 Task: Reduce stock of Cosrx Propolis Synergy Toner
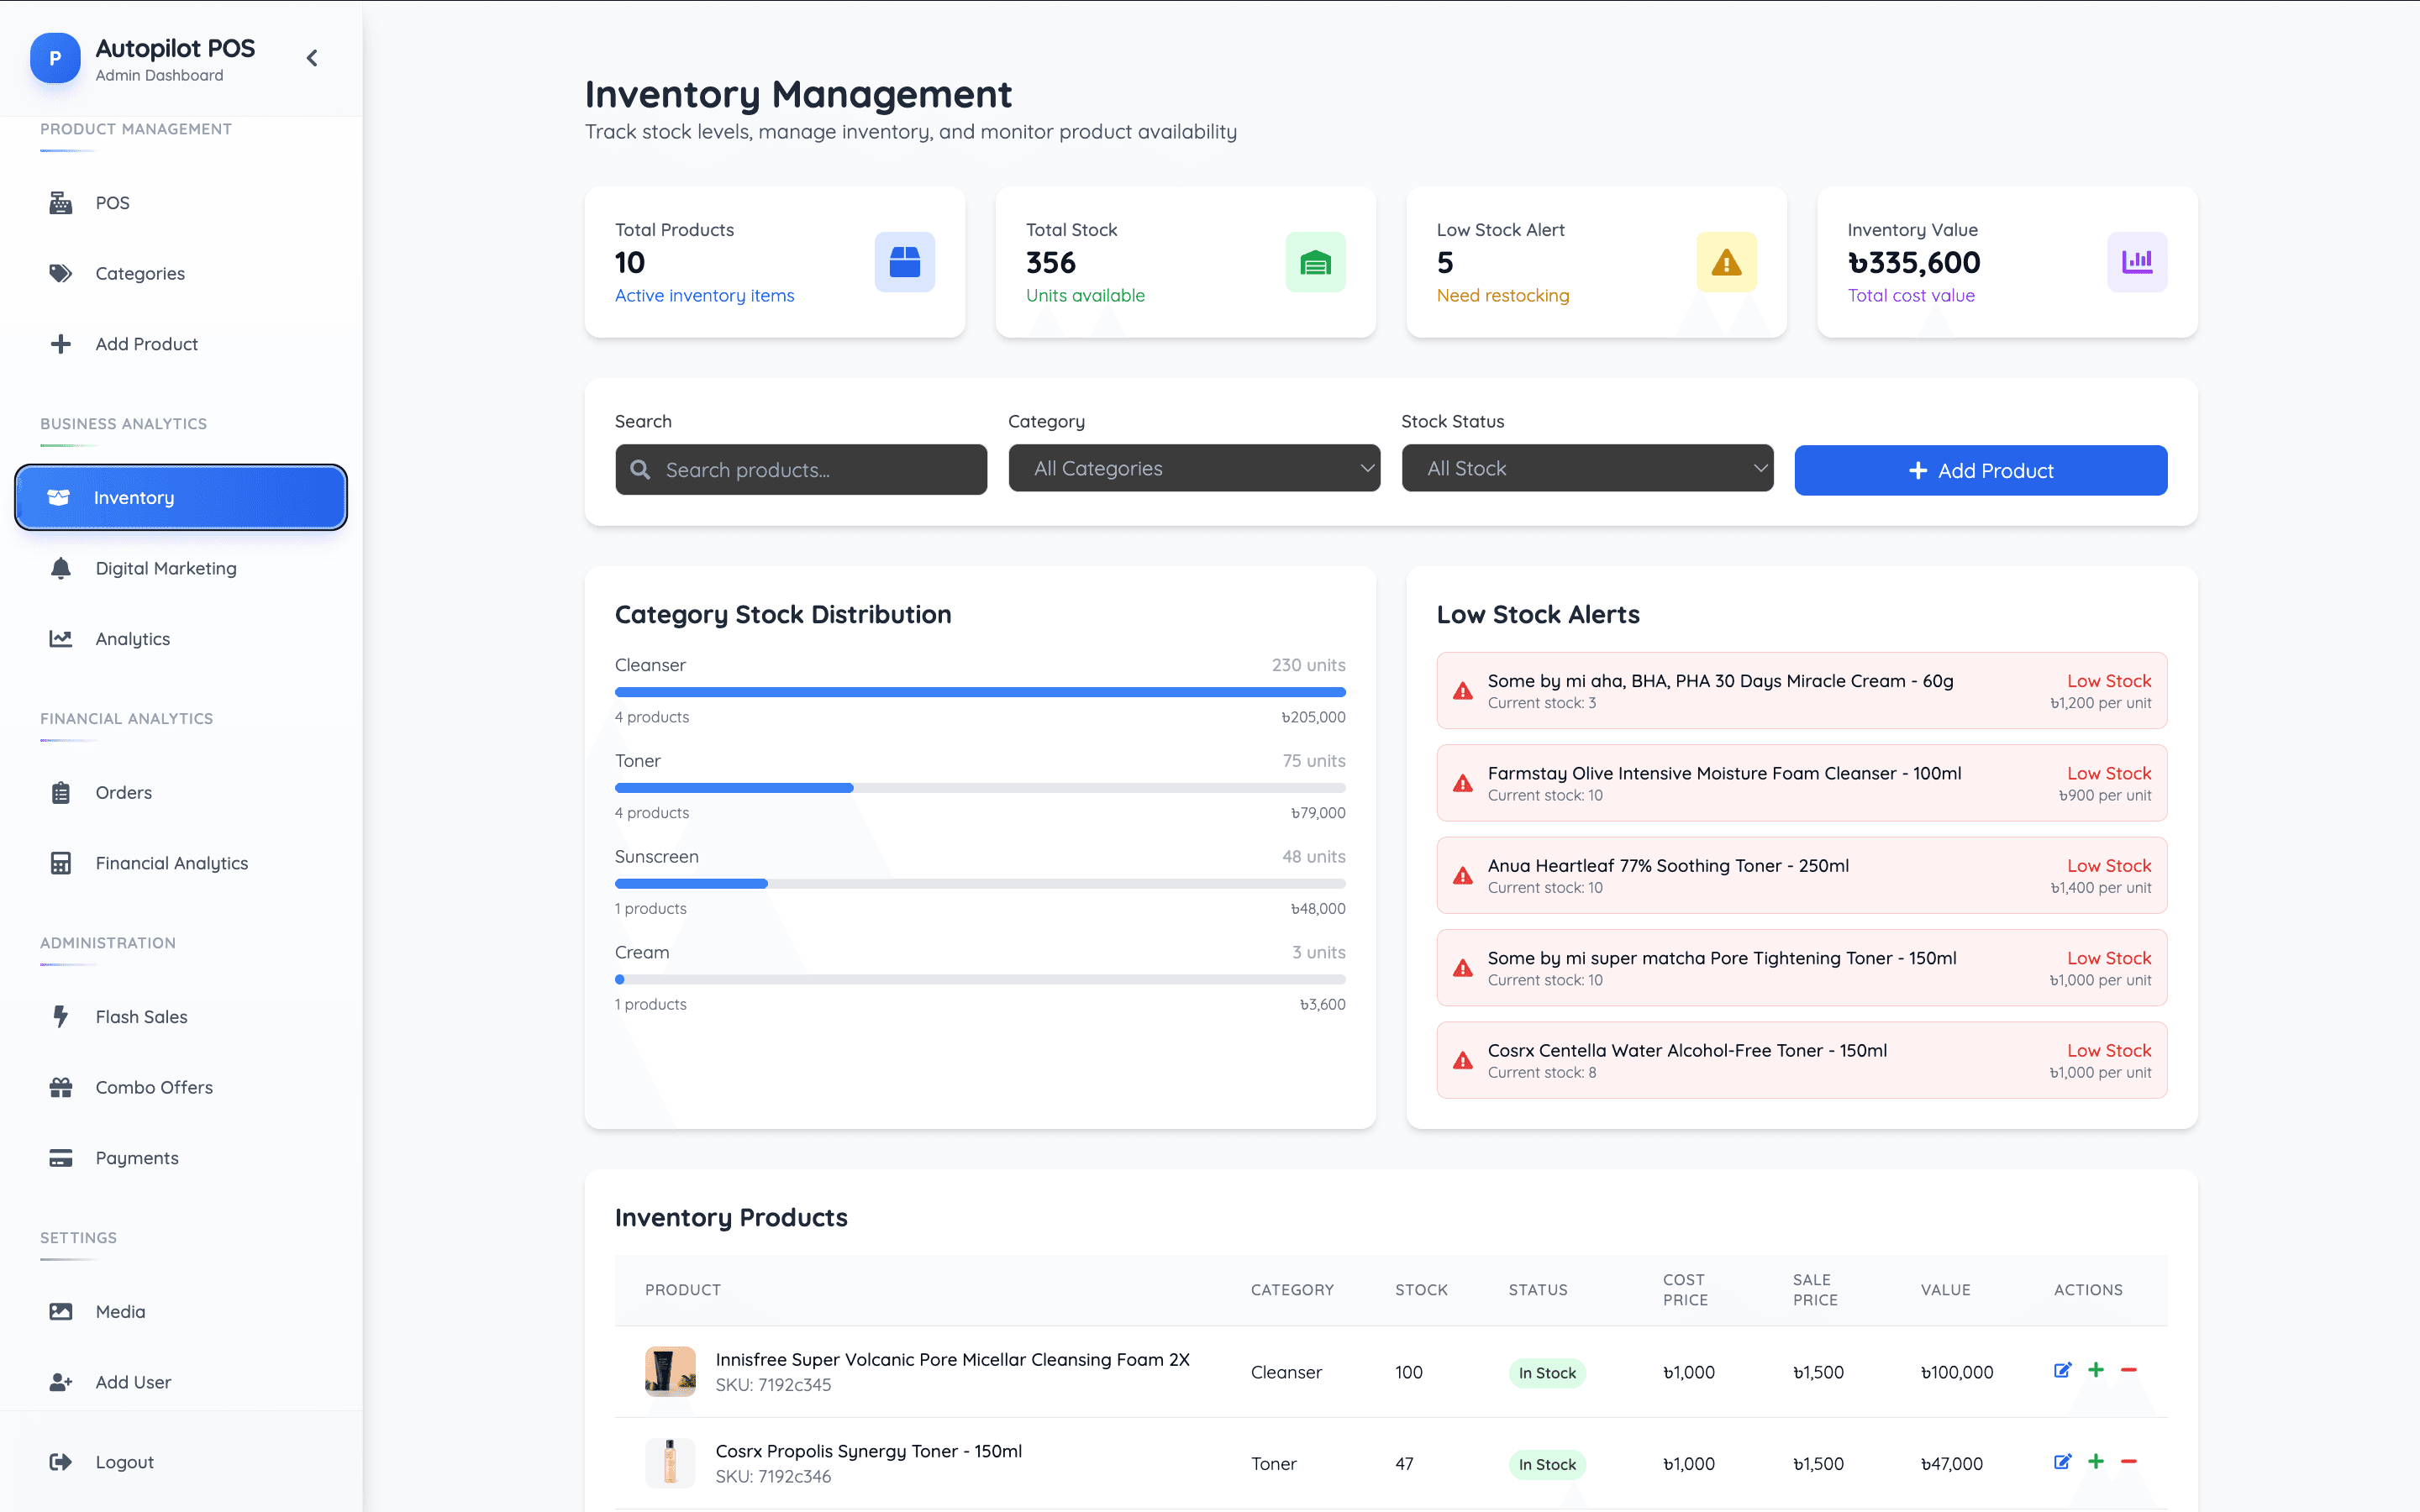pyautogui.click(x=2129, y=1462)
